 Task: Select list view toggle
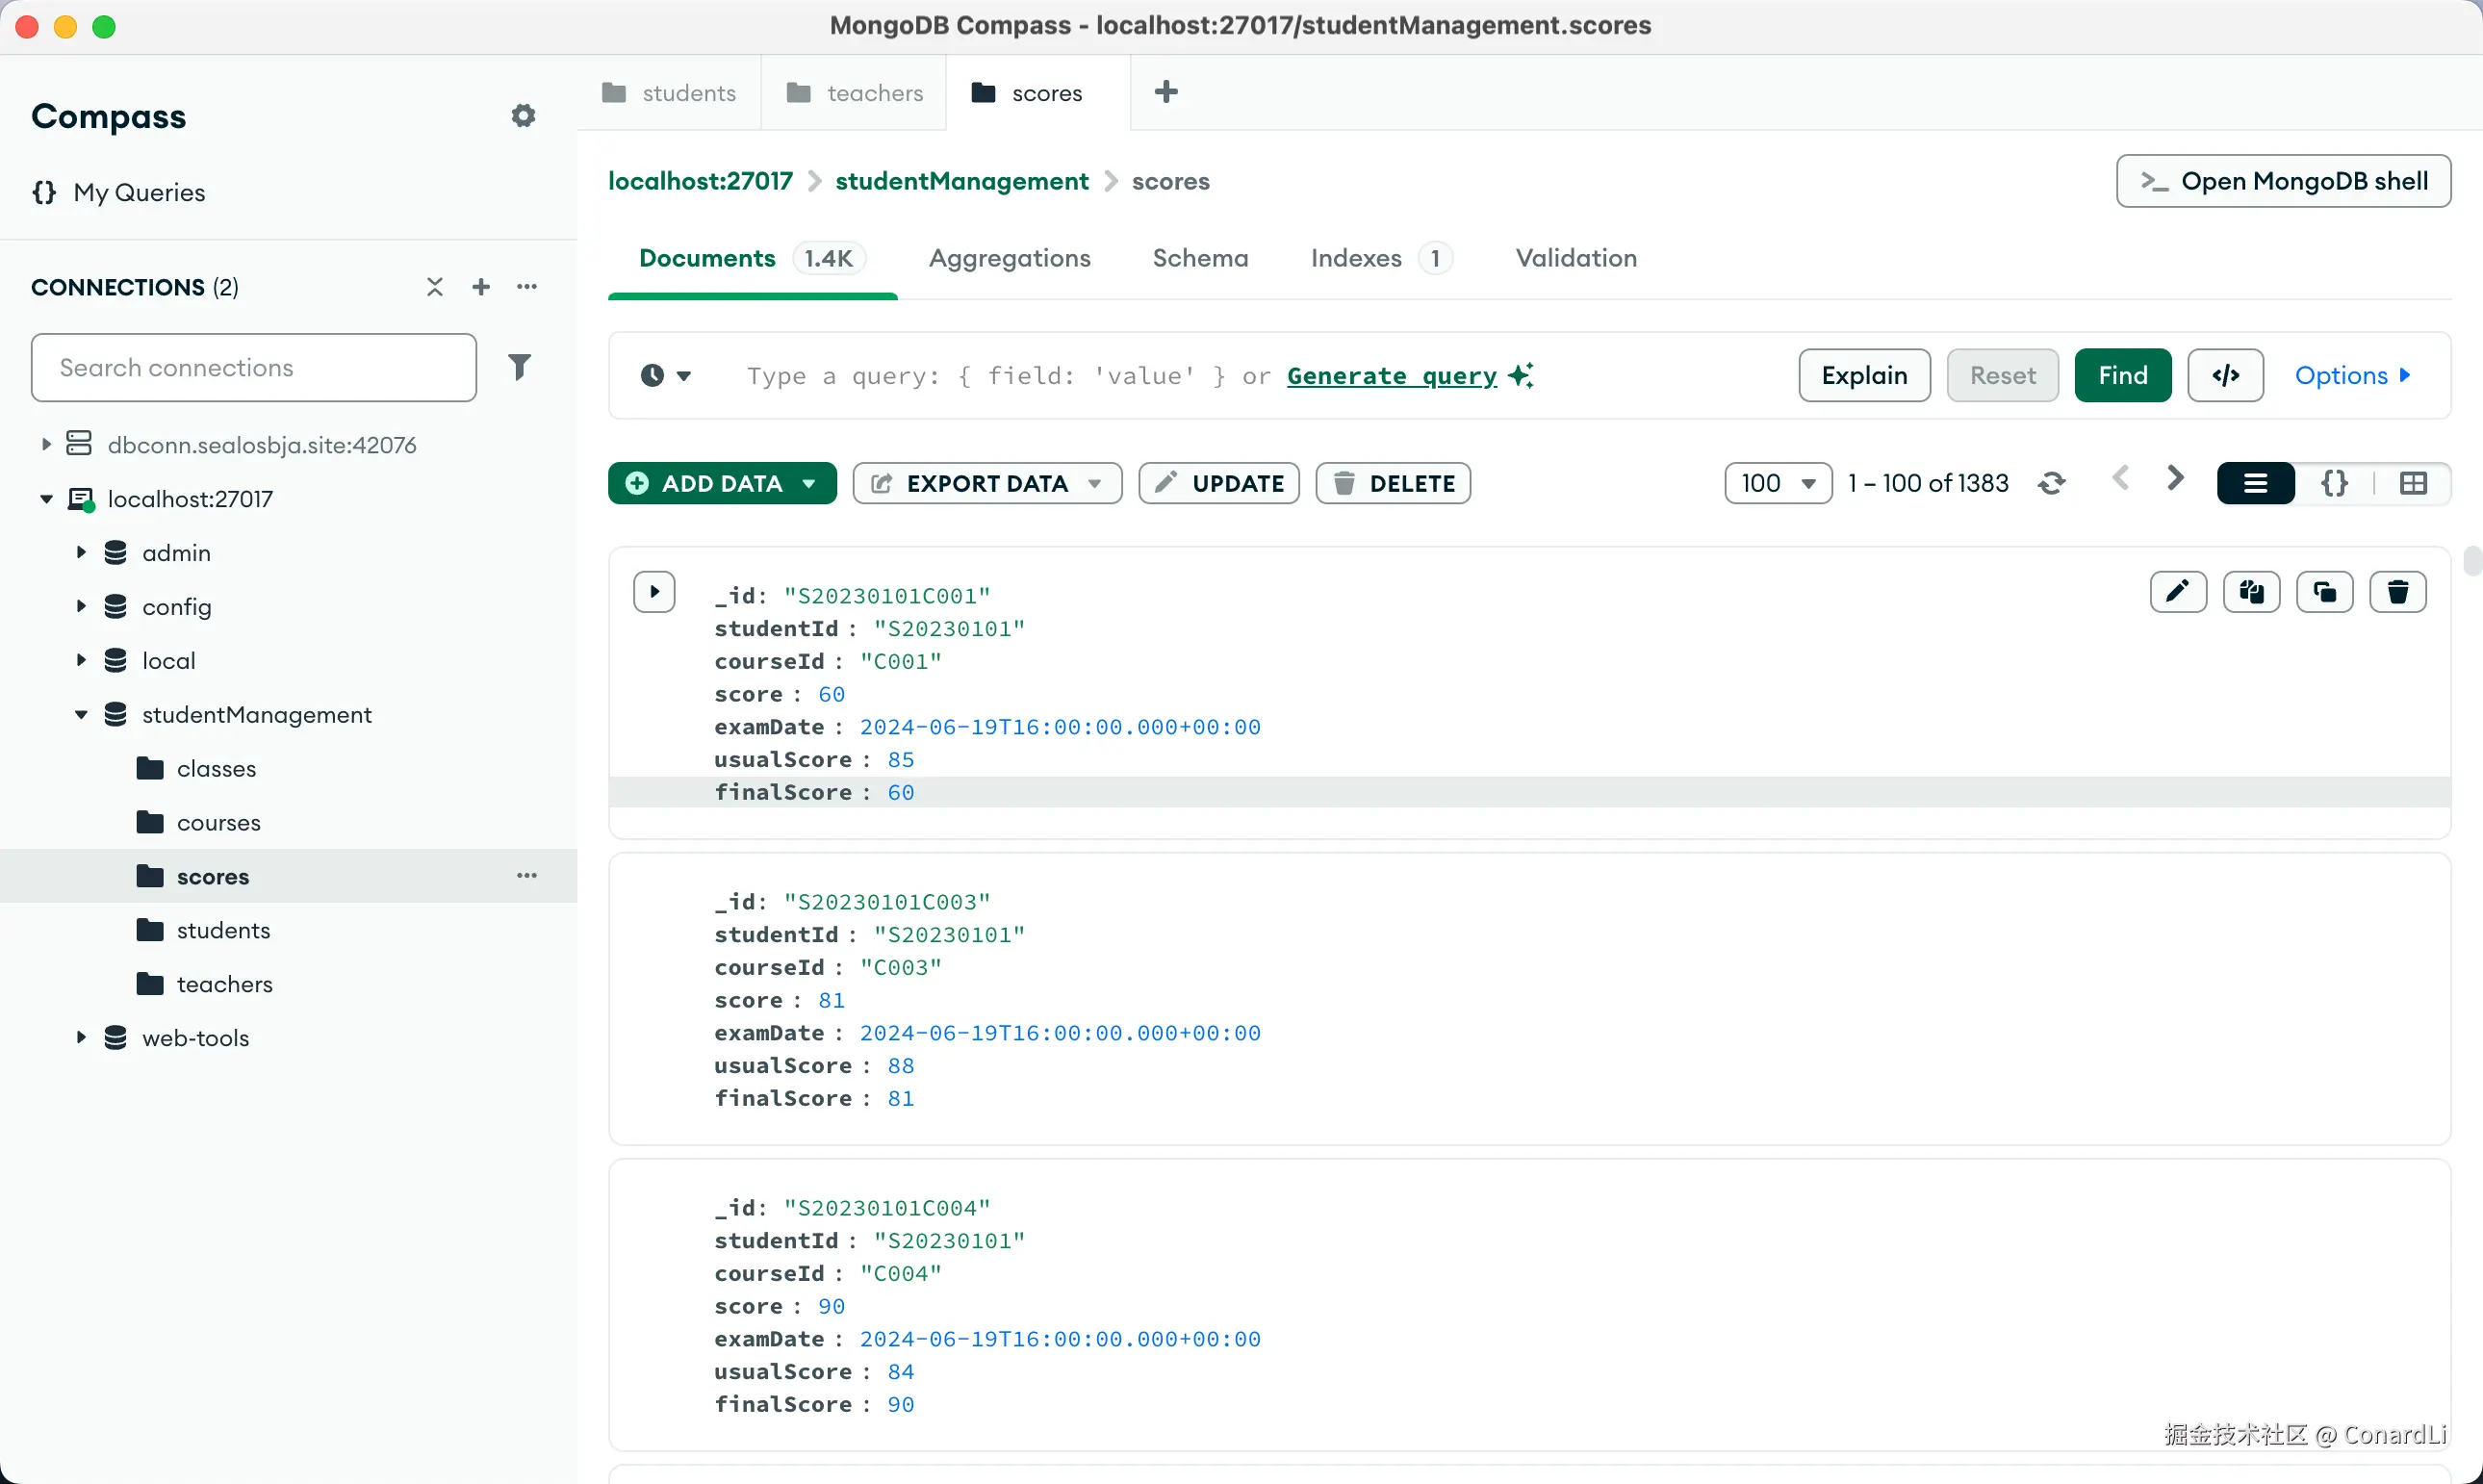click(x=2255, y=484)
